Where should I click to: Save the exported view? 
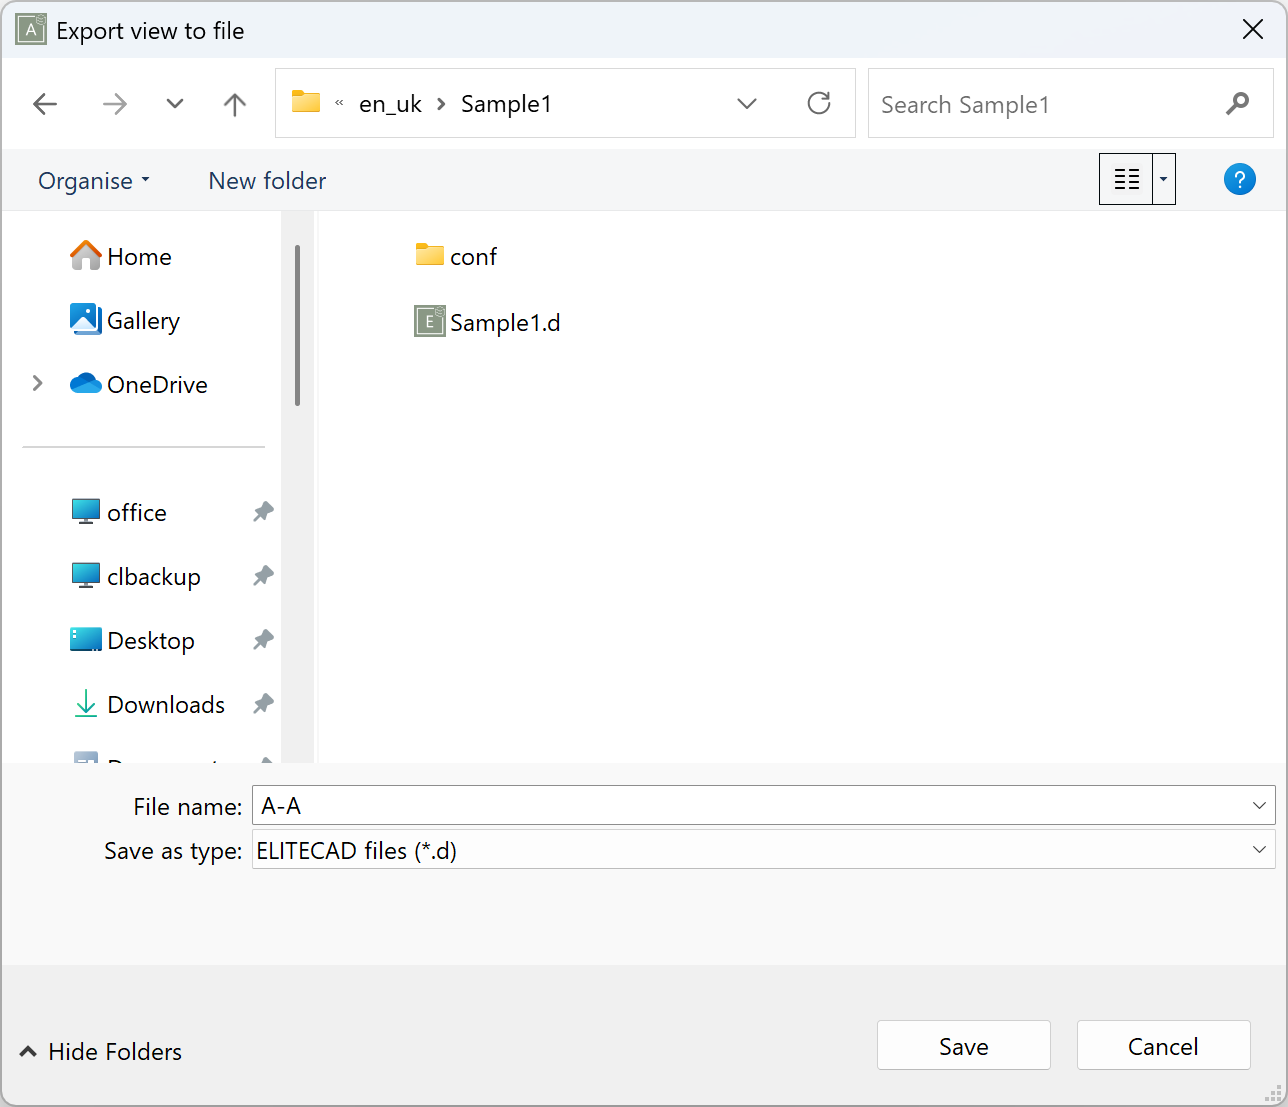pyautogui.click(x=963, y=1045)
